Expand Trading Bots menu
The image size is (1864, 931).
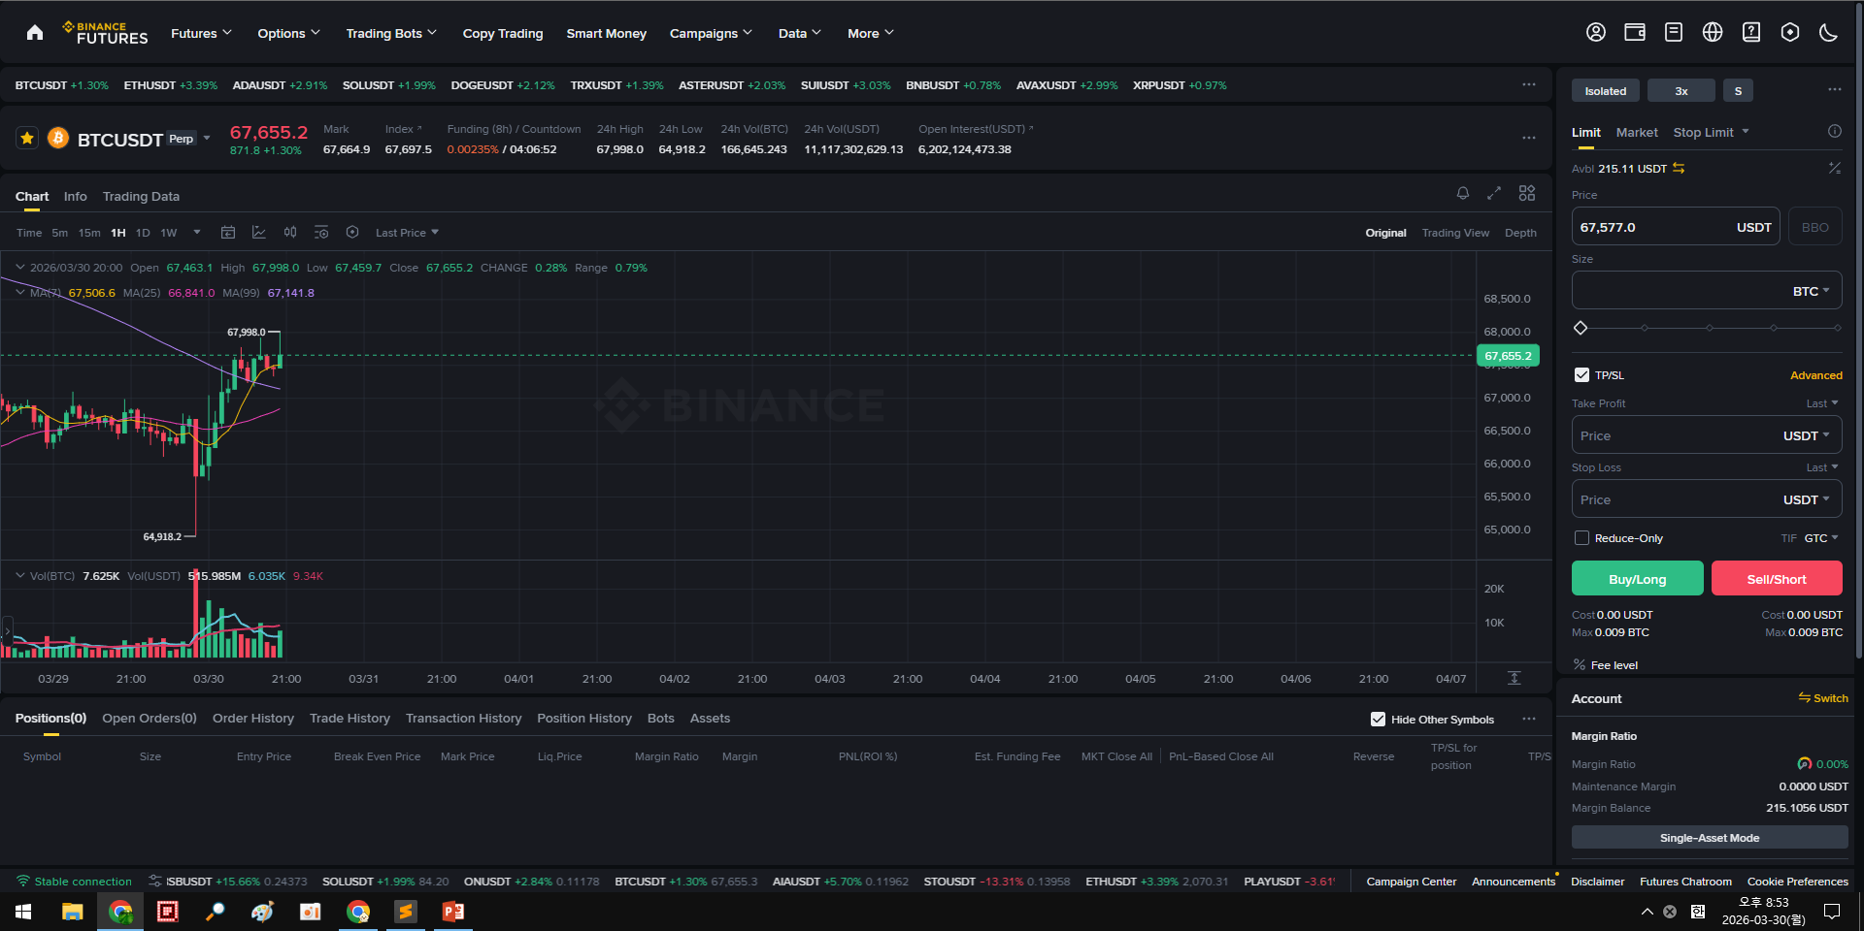pyautogui.click(x=391, y=33)
